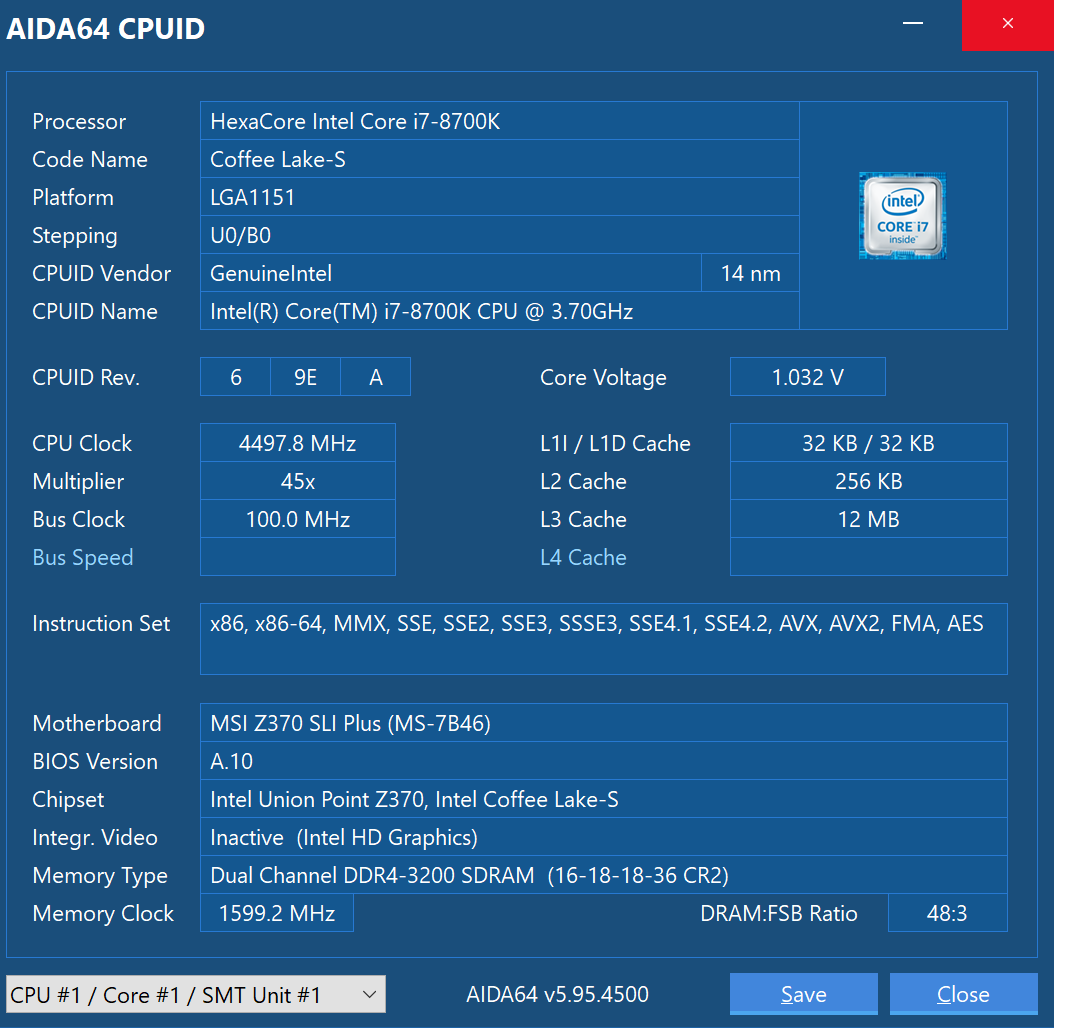Click the motherboard value MSI Z370 SLI Plus
The width and height of the screenshot is (1069, 1028).
point(604,723)
